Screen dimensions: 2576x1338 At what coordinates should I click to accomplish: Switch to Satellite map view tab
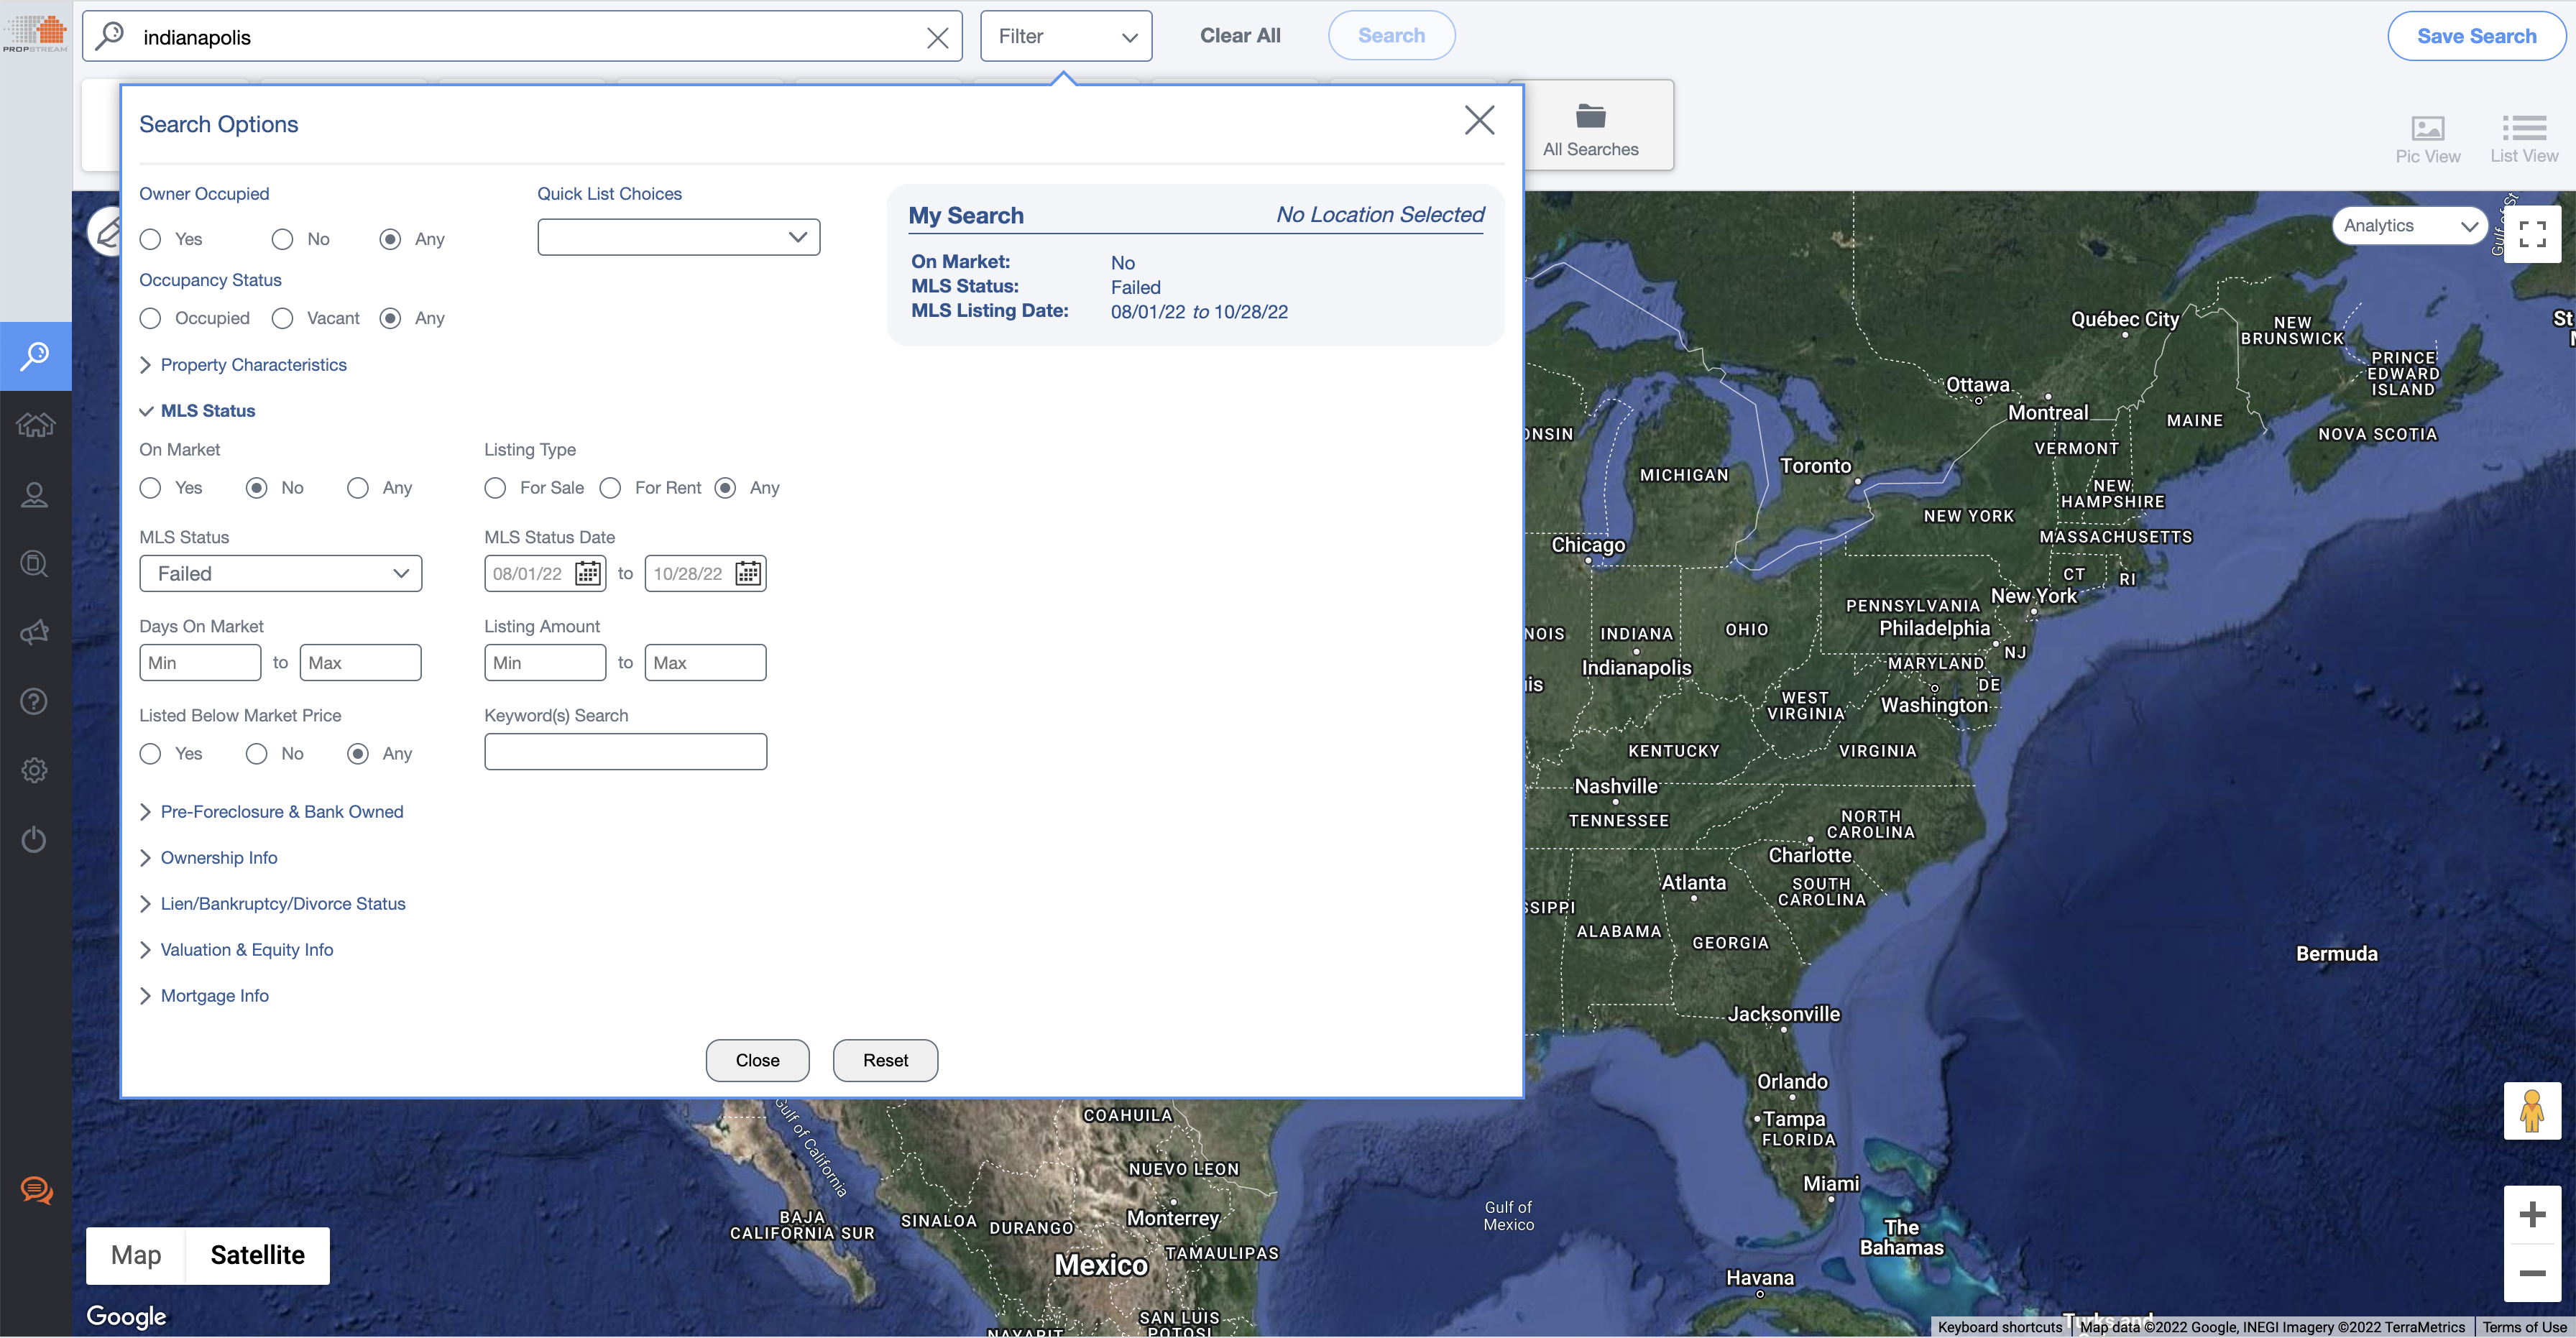click(x=257, y=1255)
